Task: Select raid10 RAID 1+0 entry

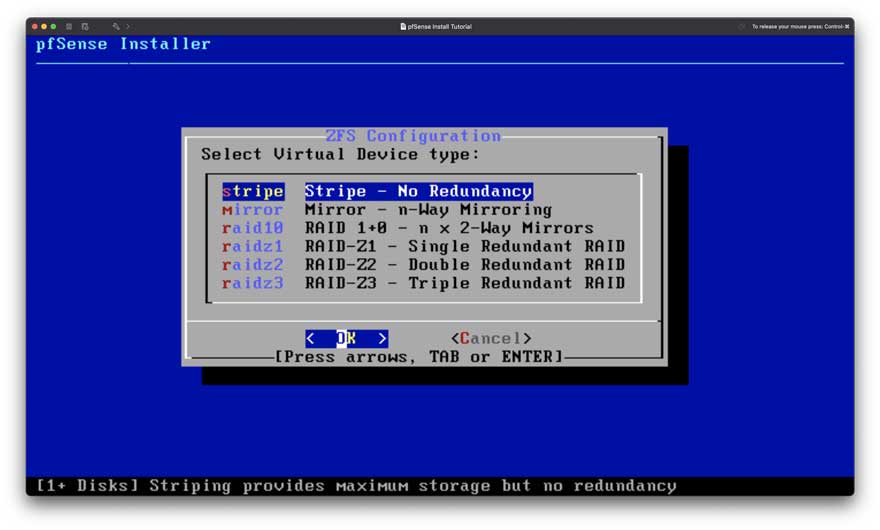Action: [x=407, y=228]
